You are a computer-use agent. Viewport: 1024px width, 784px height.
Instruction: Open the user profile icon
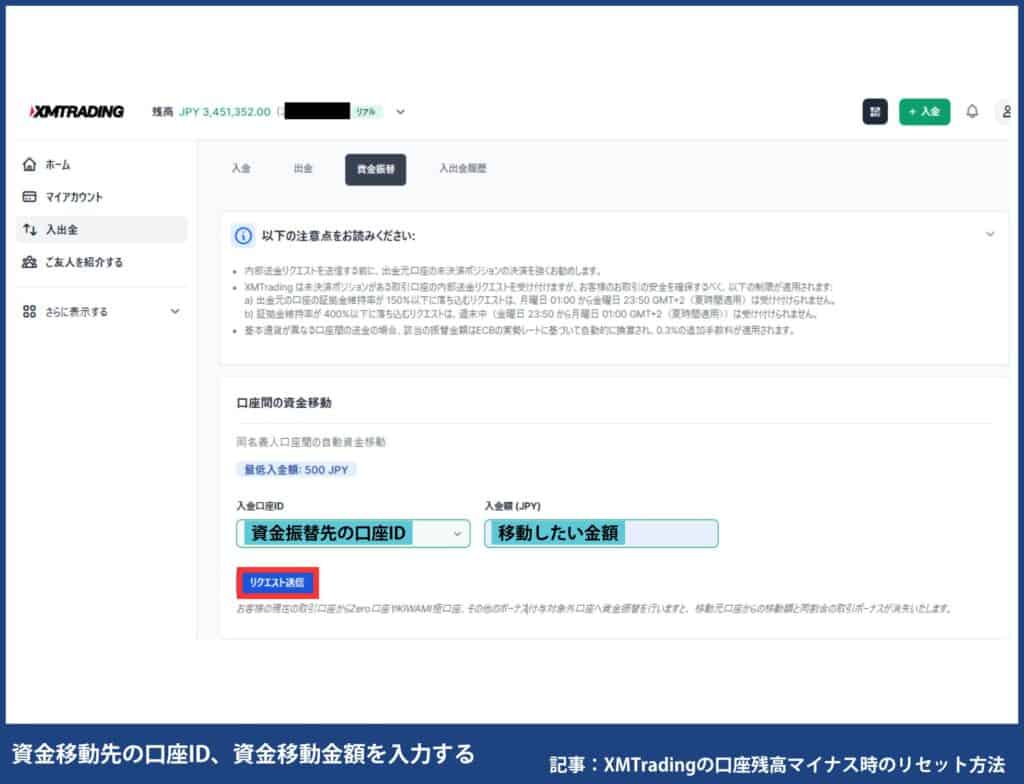coord(1006,112)
